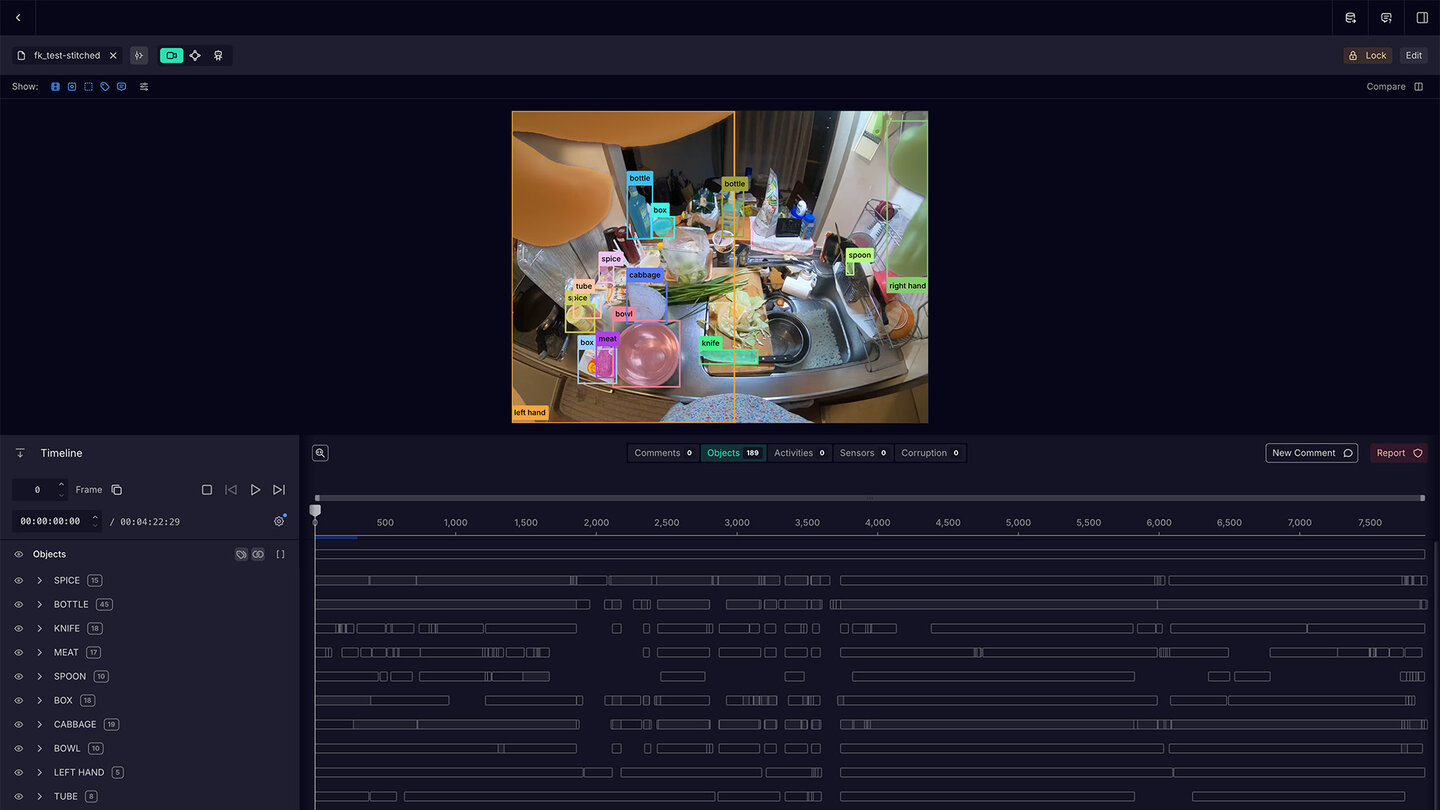
Task: Click the timeline zoom magnifier icon
Action: coord(320,453)
